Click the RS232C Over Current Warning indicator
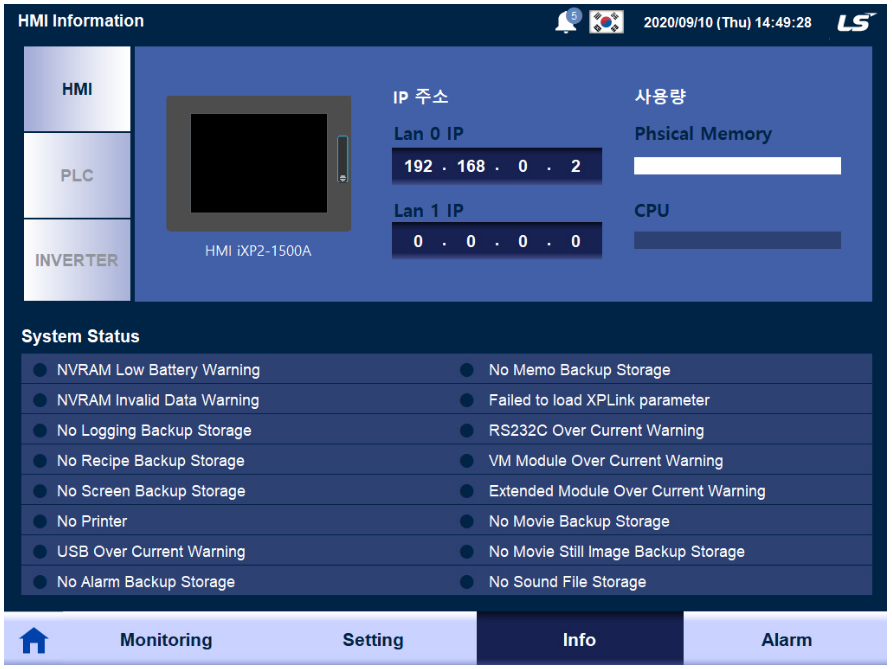Image resolution: width=892 pixels, height=669 pixels. (467, 430)
